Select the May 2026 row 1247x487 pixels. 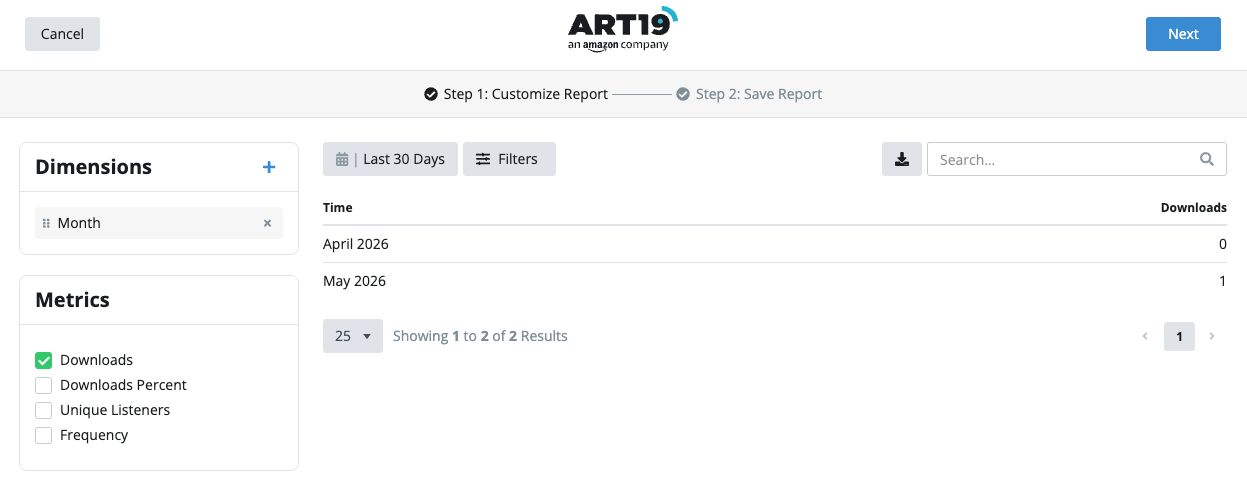click(775, 281)
